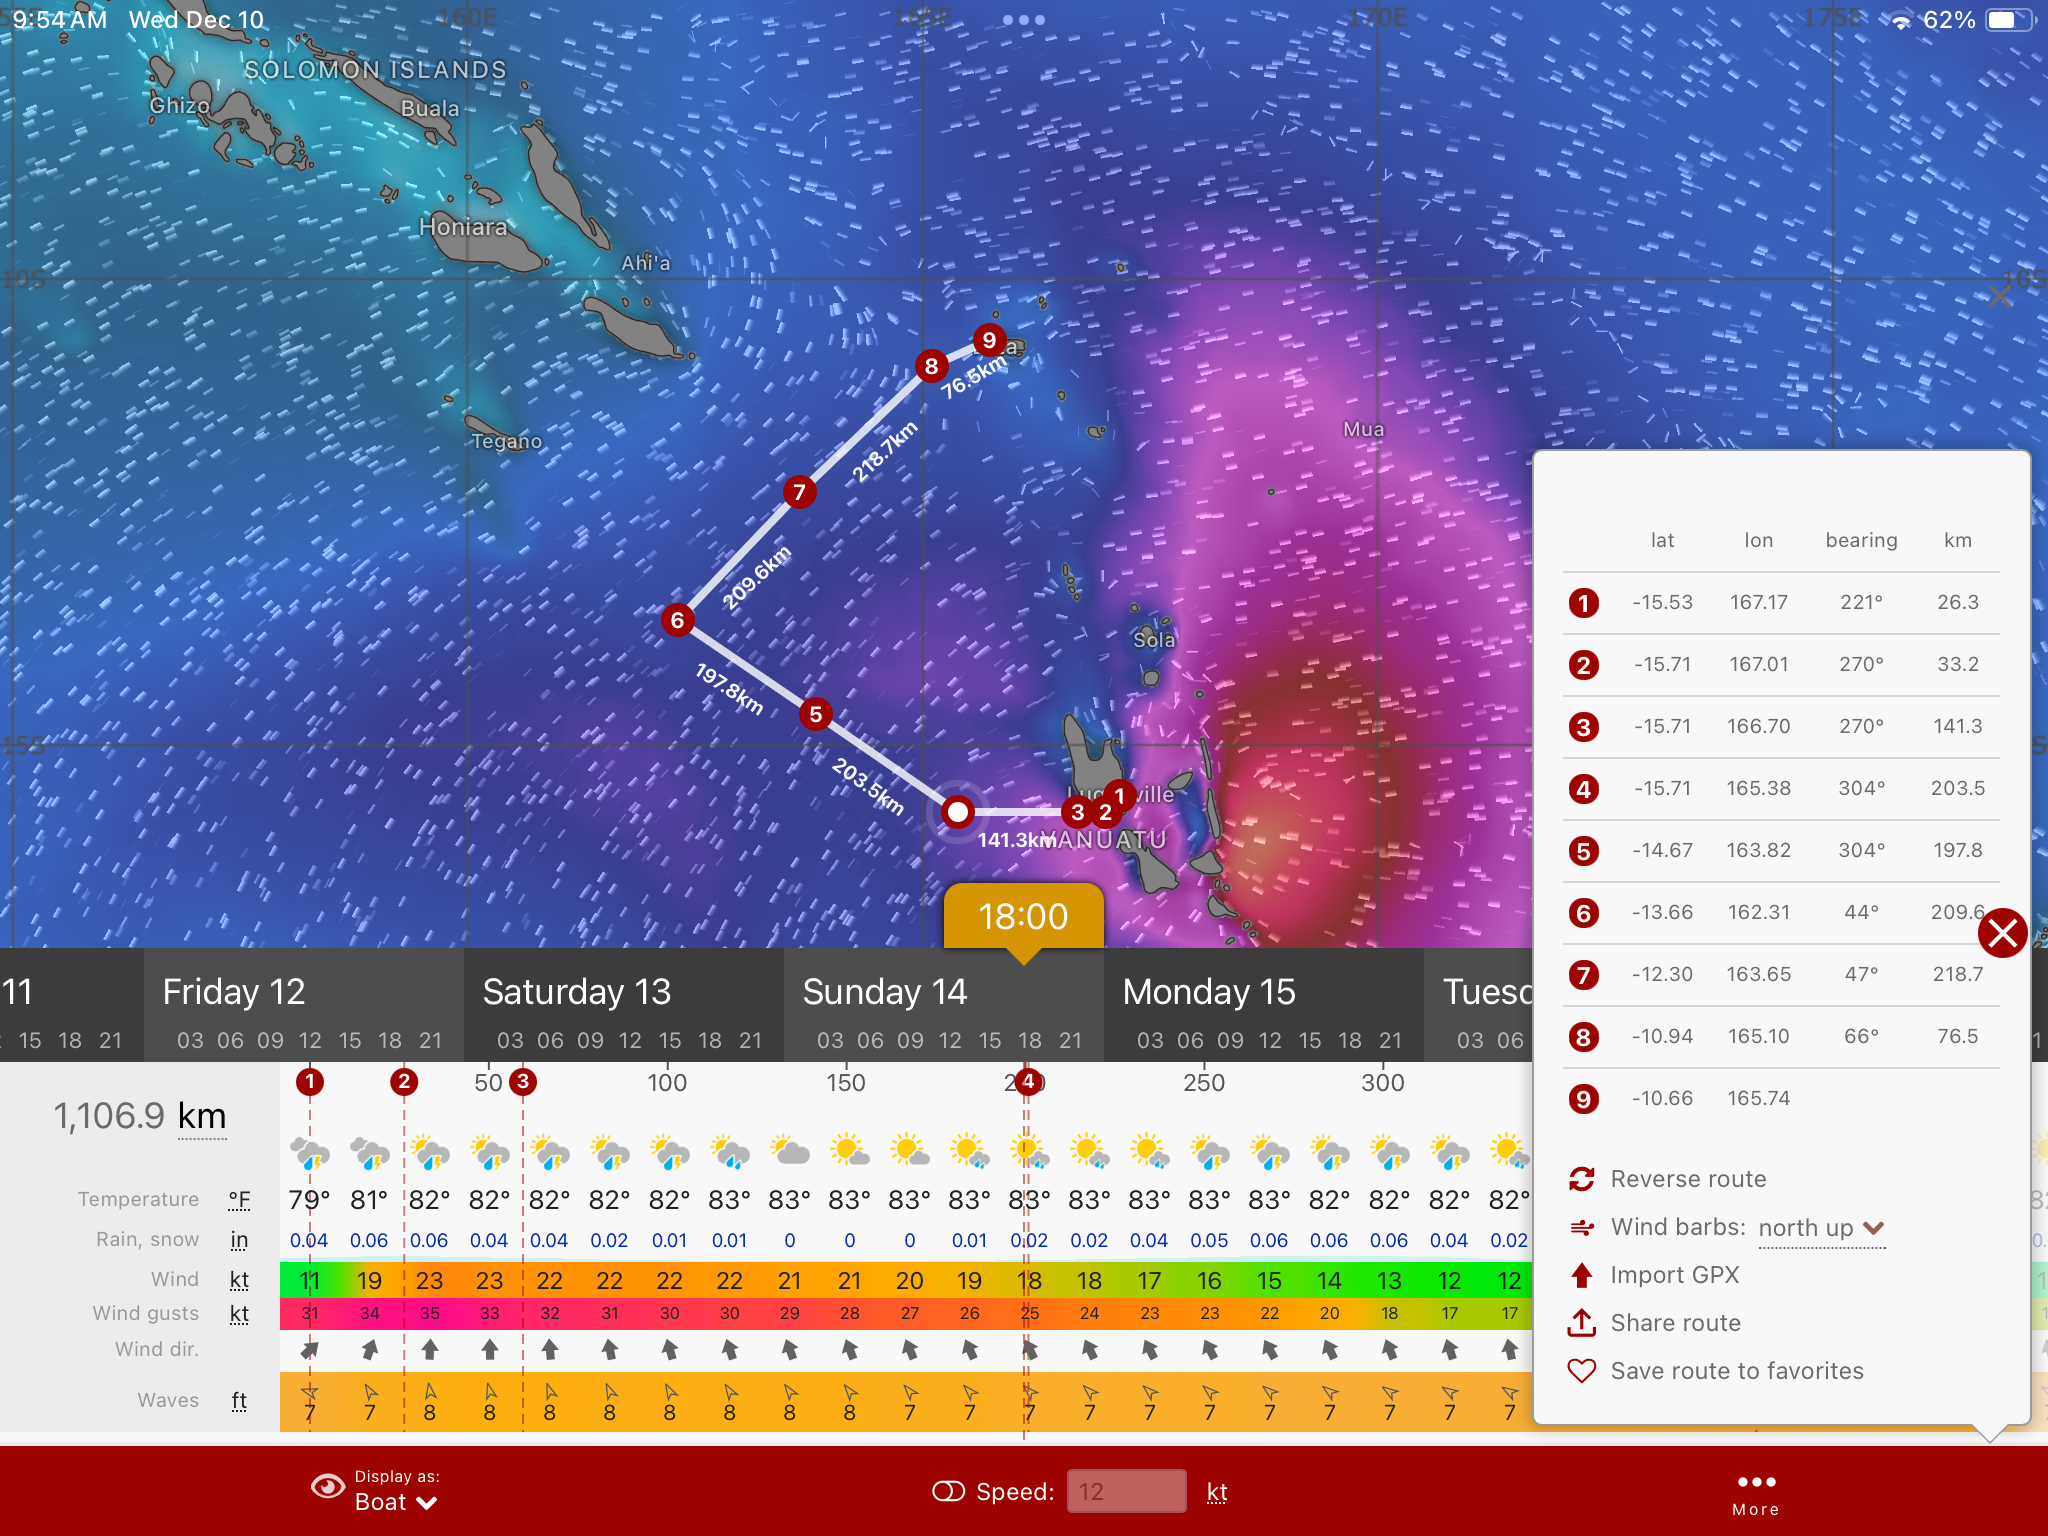Image resolution: width=2048 pixels, height=1536 pixels.
Task: Open the Boat display type dropdown
Action: point(396,1502)
